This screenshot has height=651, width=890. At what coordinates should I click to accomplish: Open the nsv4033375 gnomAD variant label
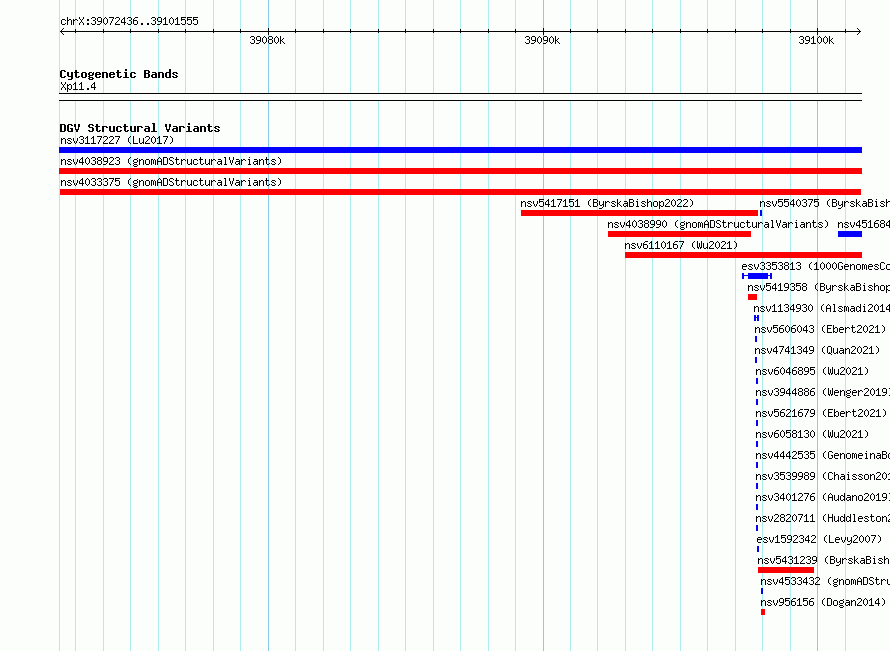coord(171,182)
